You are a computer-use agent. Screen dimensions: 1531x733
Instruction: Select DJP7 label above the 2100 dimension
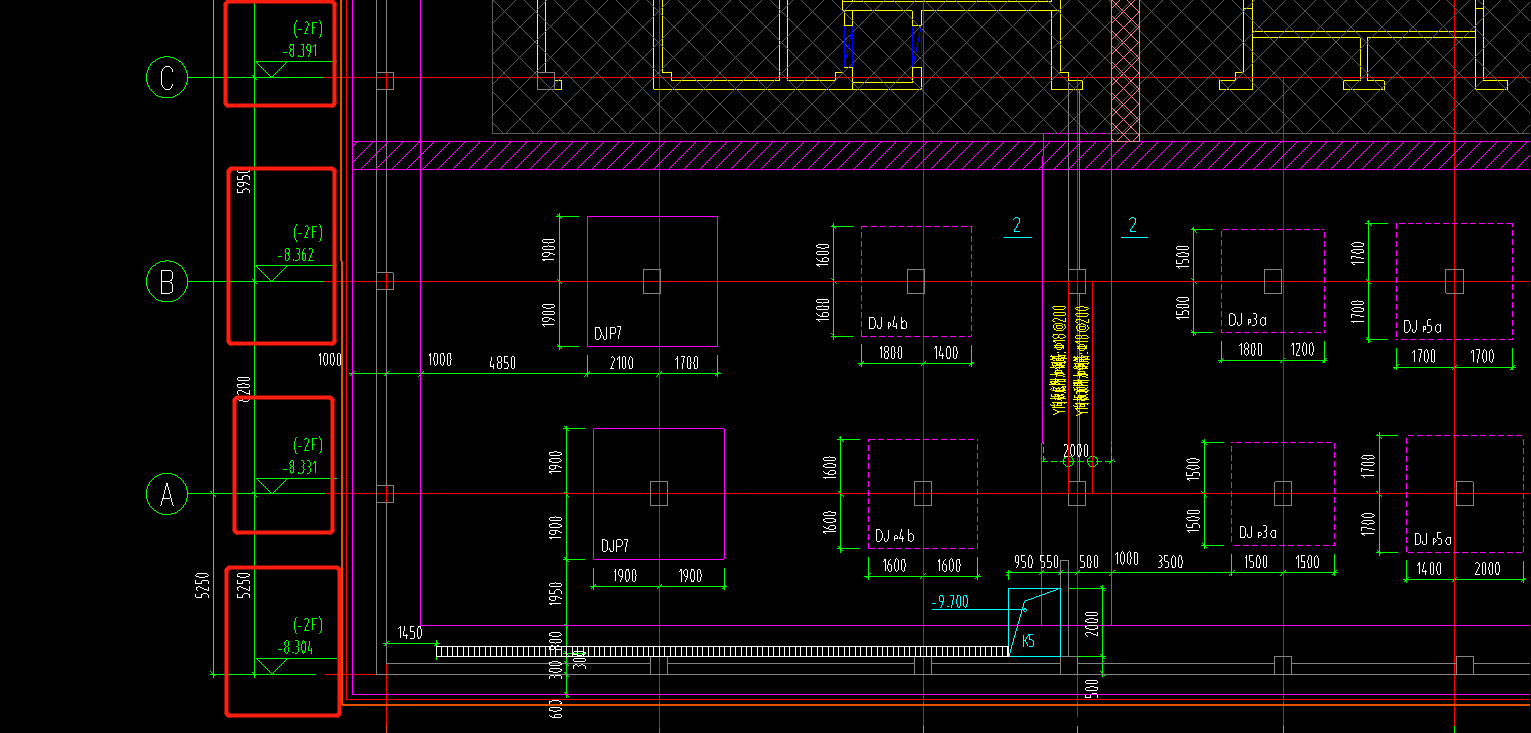(609, 334)
